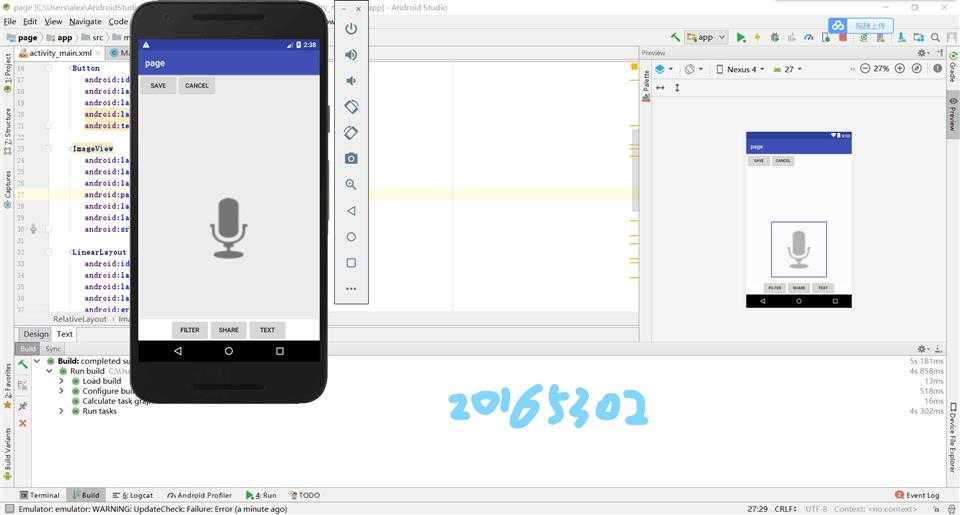Click the emulator volume down icon
Viewport: 960px width, 515px height.
click(351, 80)
